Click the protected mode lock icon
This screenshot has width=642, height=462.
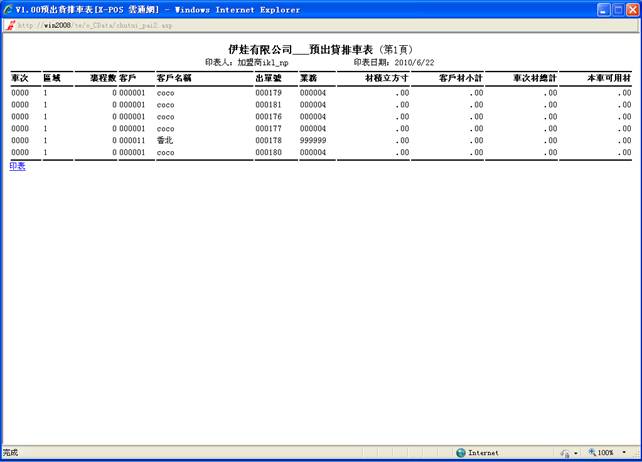coord(564,452)
